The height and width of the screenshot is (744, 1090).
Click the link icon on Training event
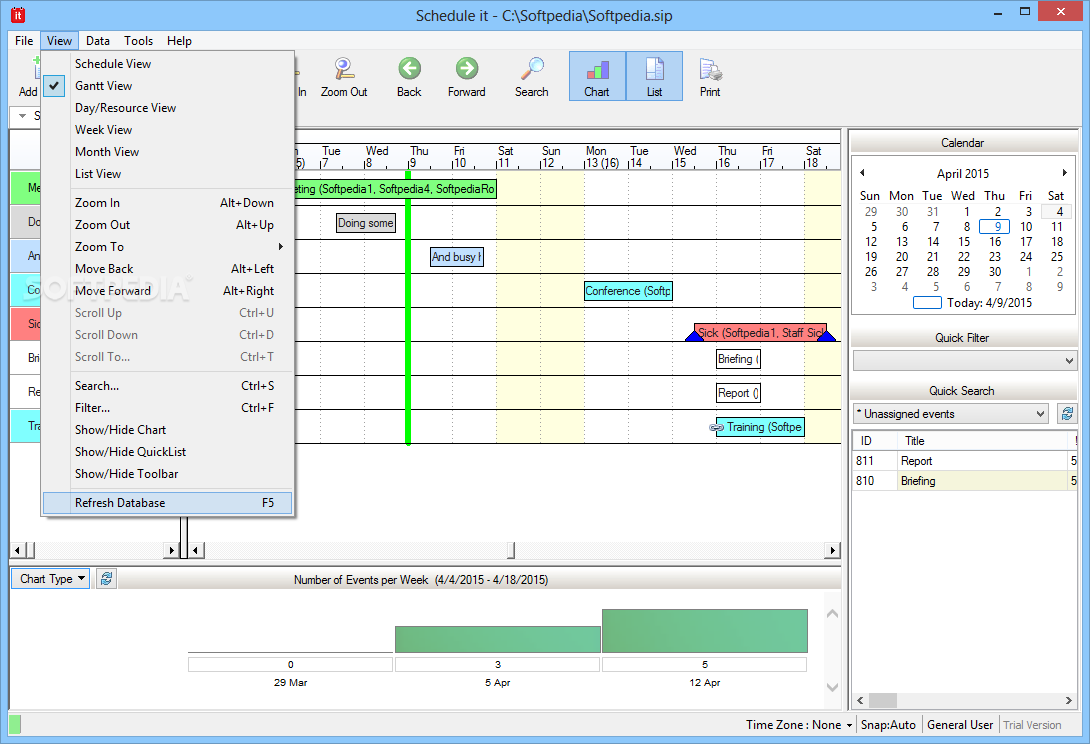point(716,427)
